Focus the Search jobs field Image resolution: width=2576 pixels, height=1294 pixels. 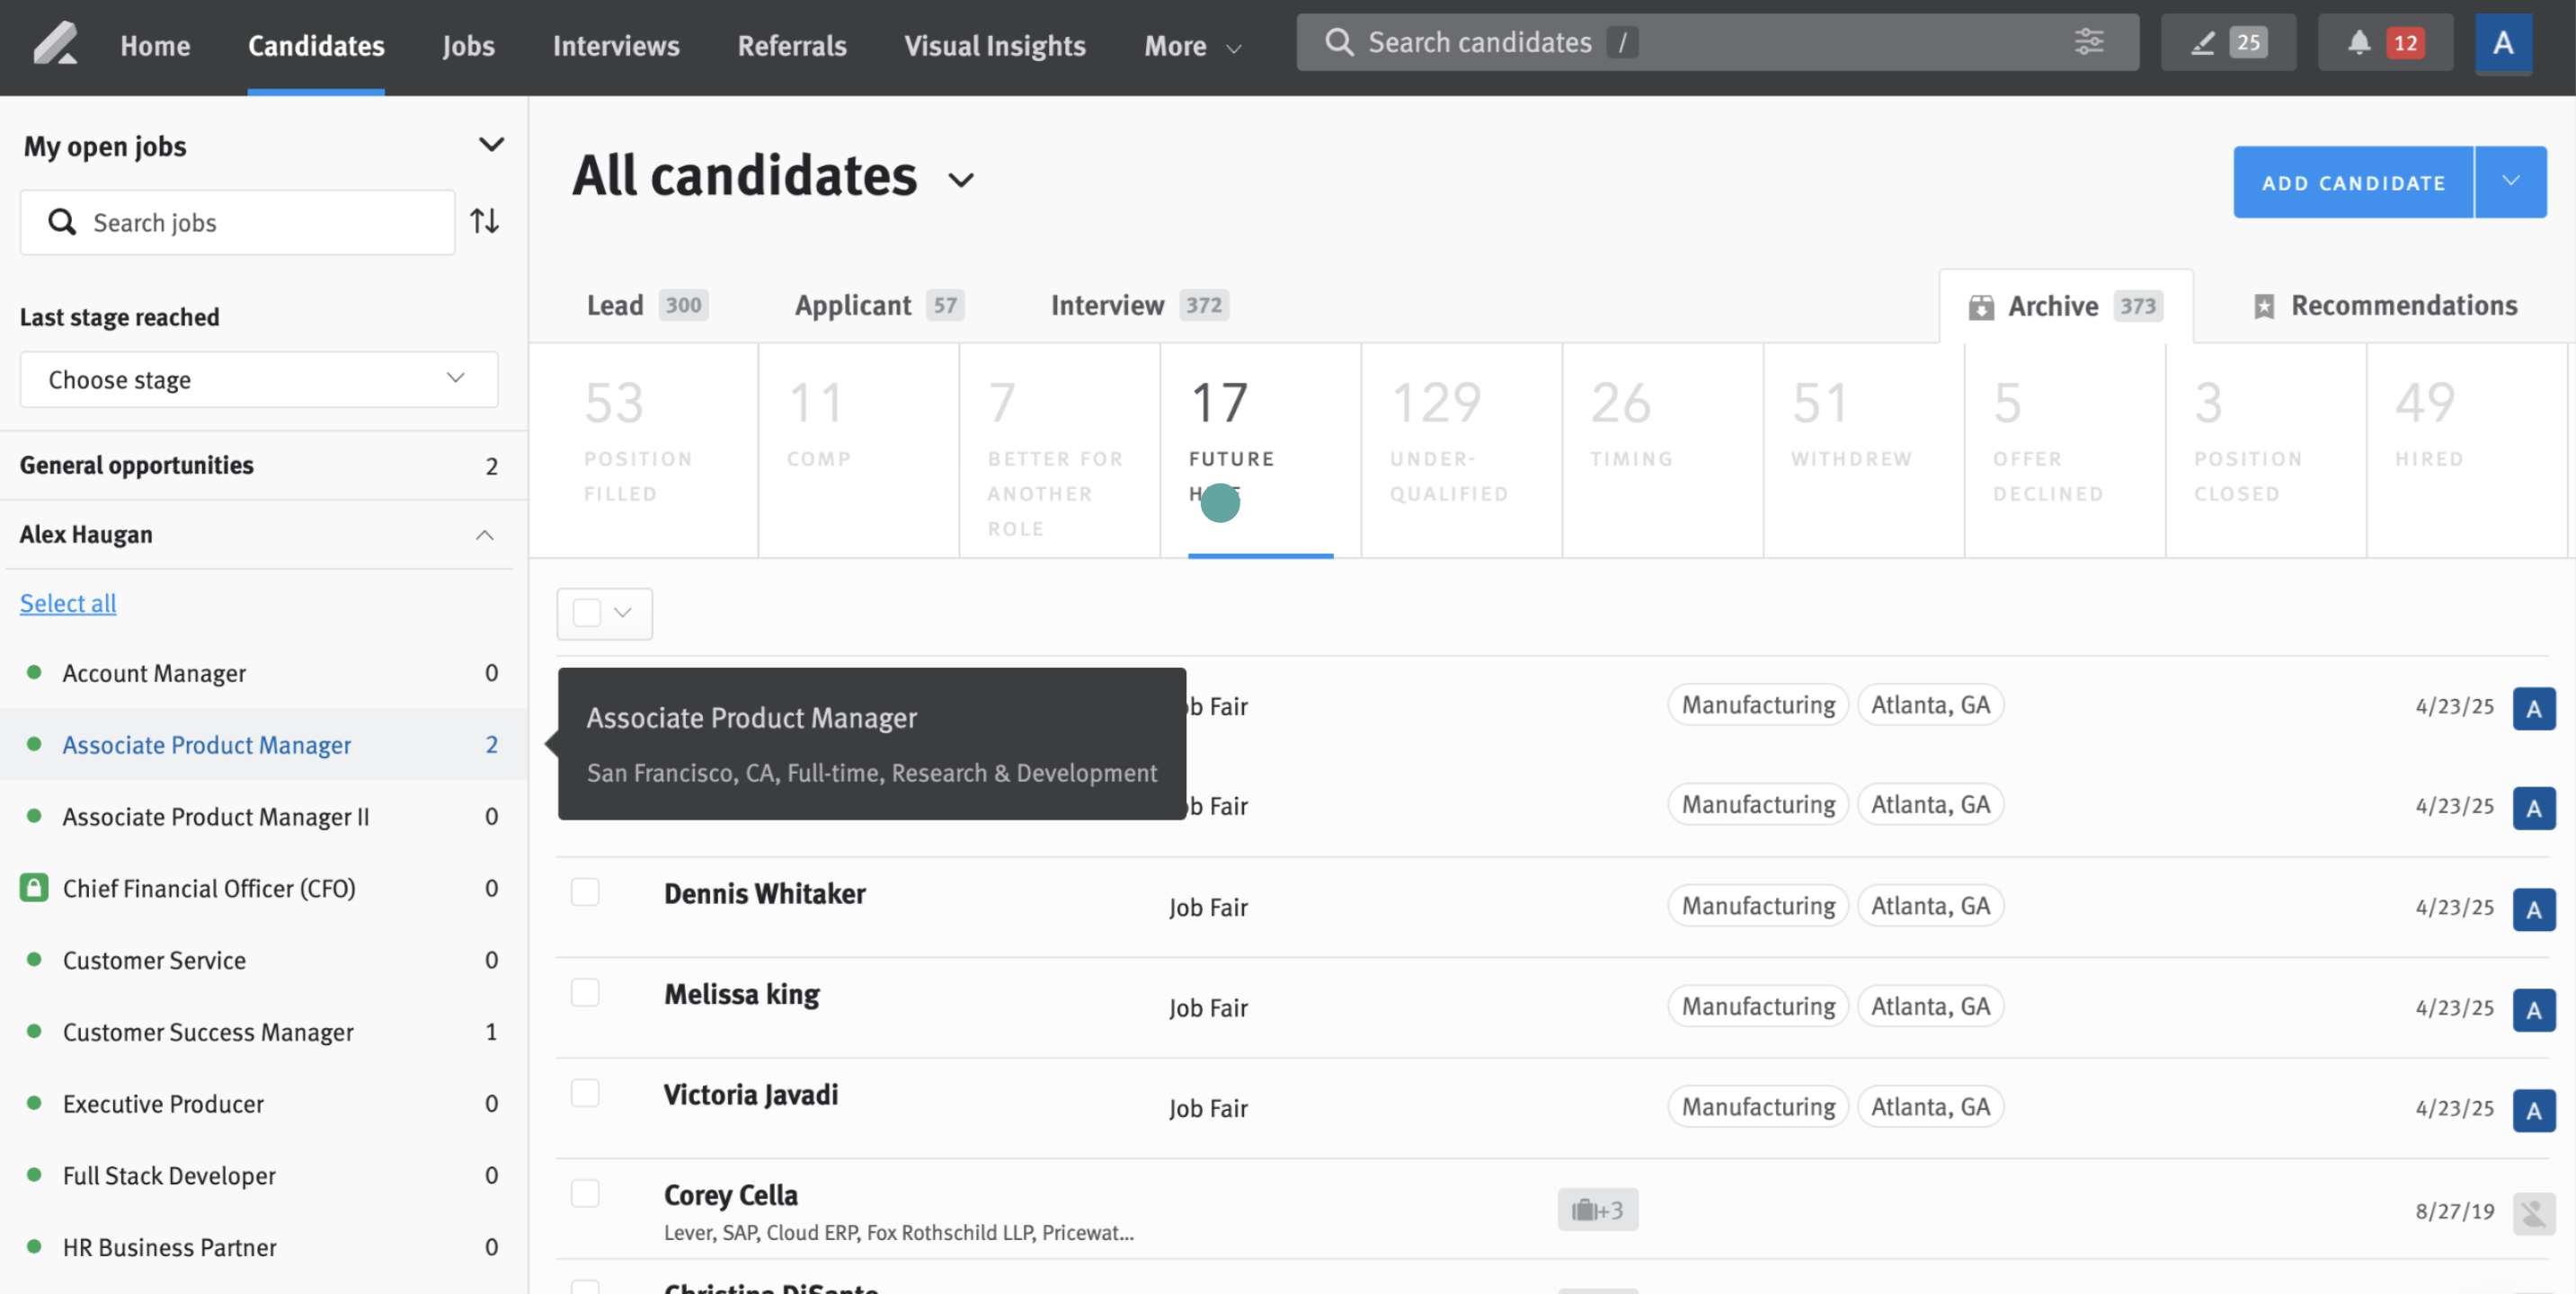tap(238, 222)
